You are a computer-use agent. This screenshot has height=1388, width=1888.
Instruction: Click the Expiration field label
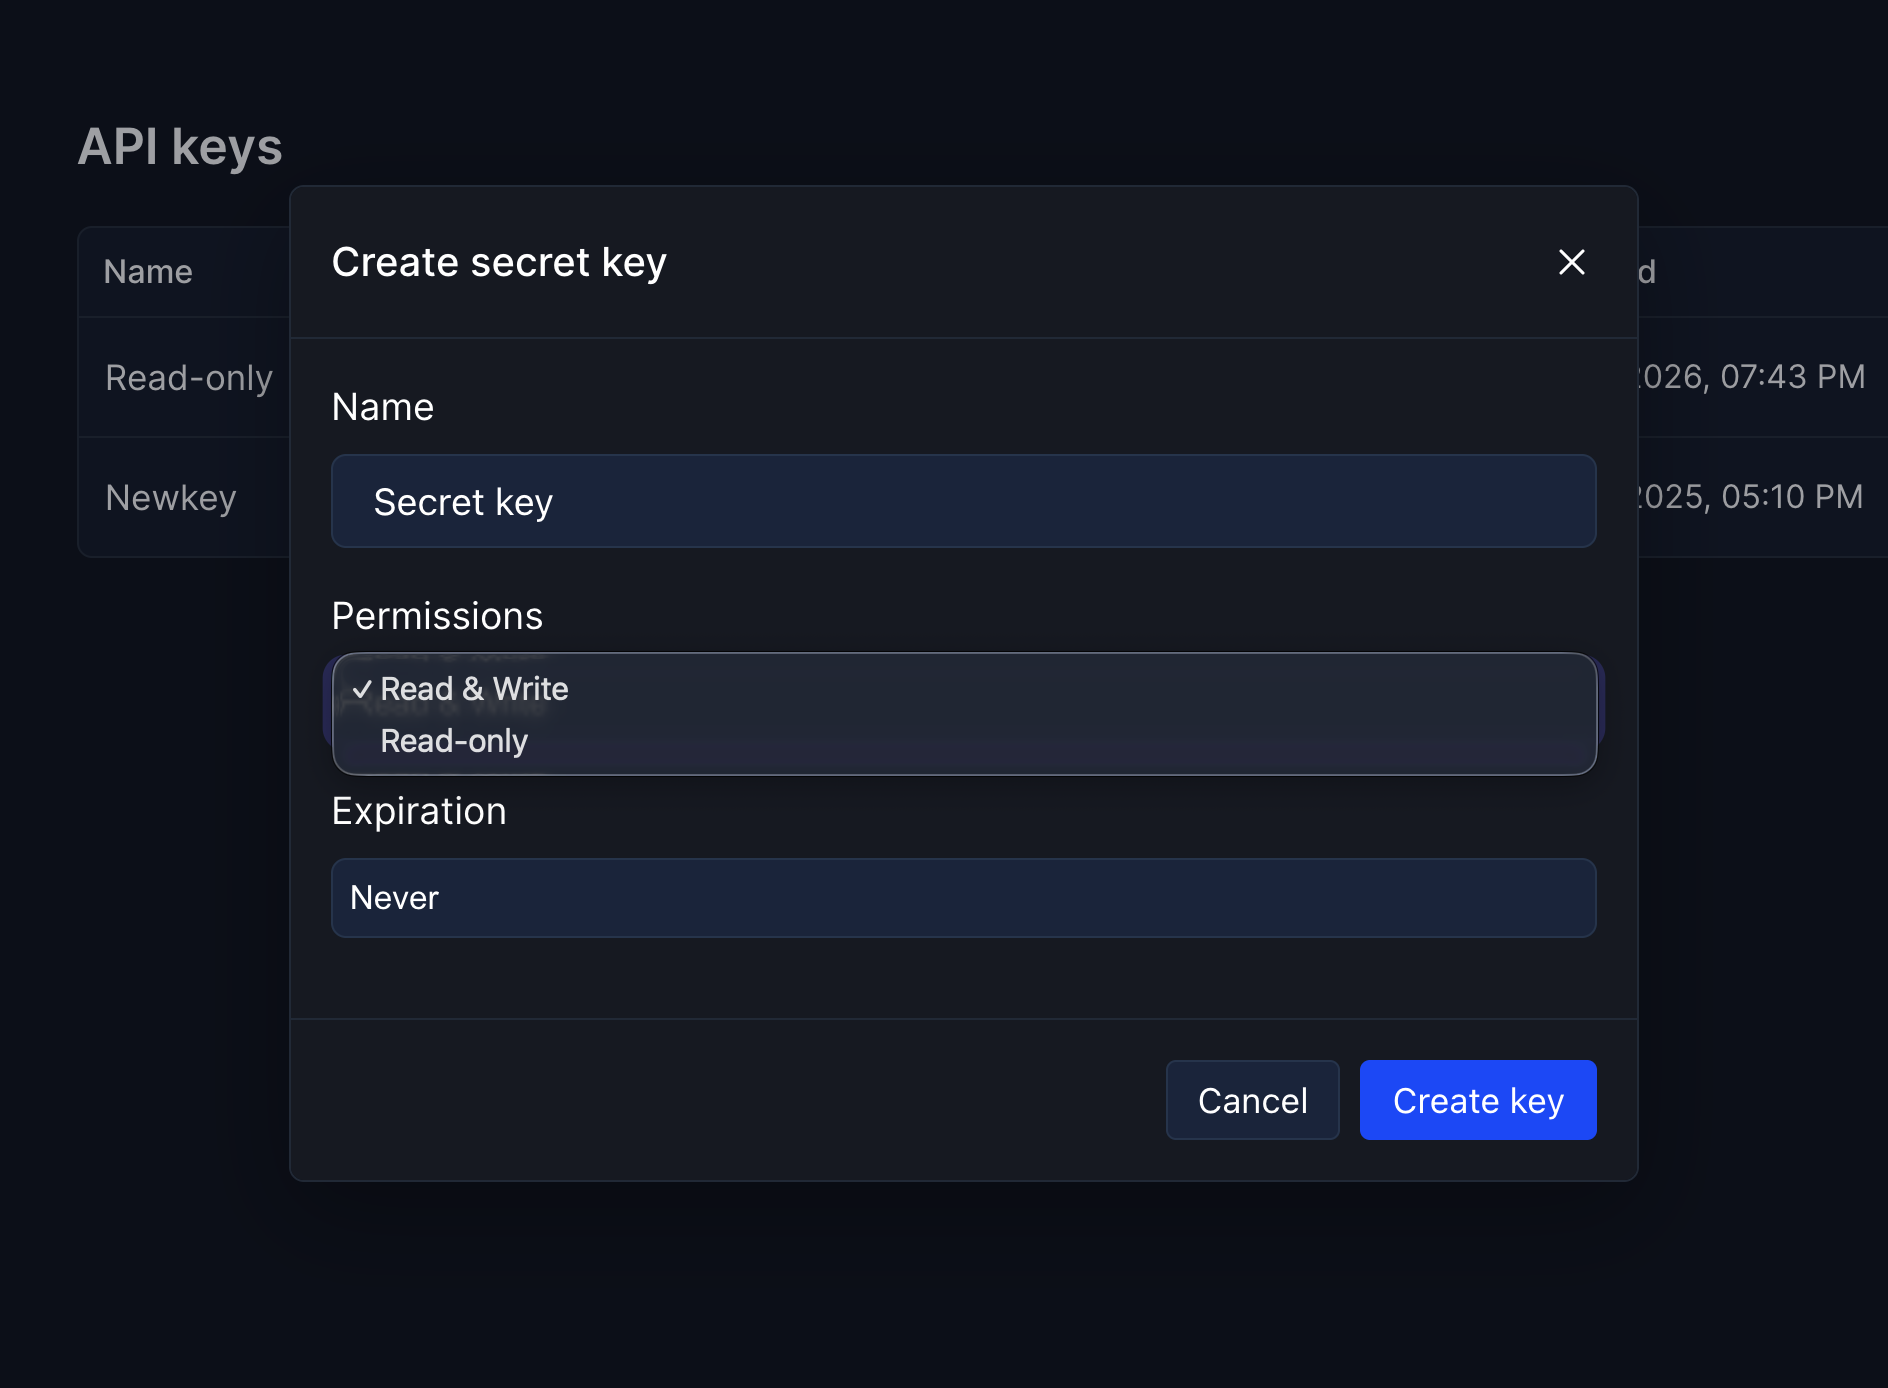pos(419,811)
